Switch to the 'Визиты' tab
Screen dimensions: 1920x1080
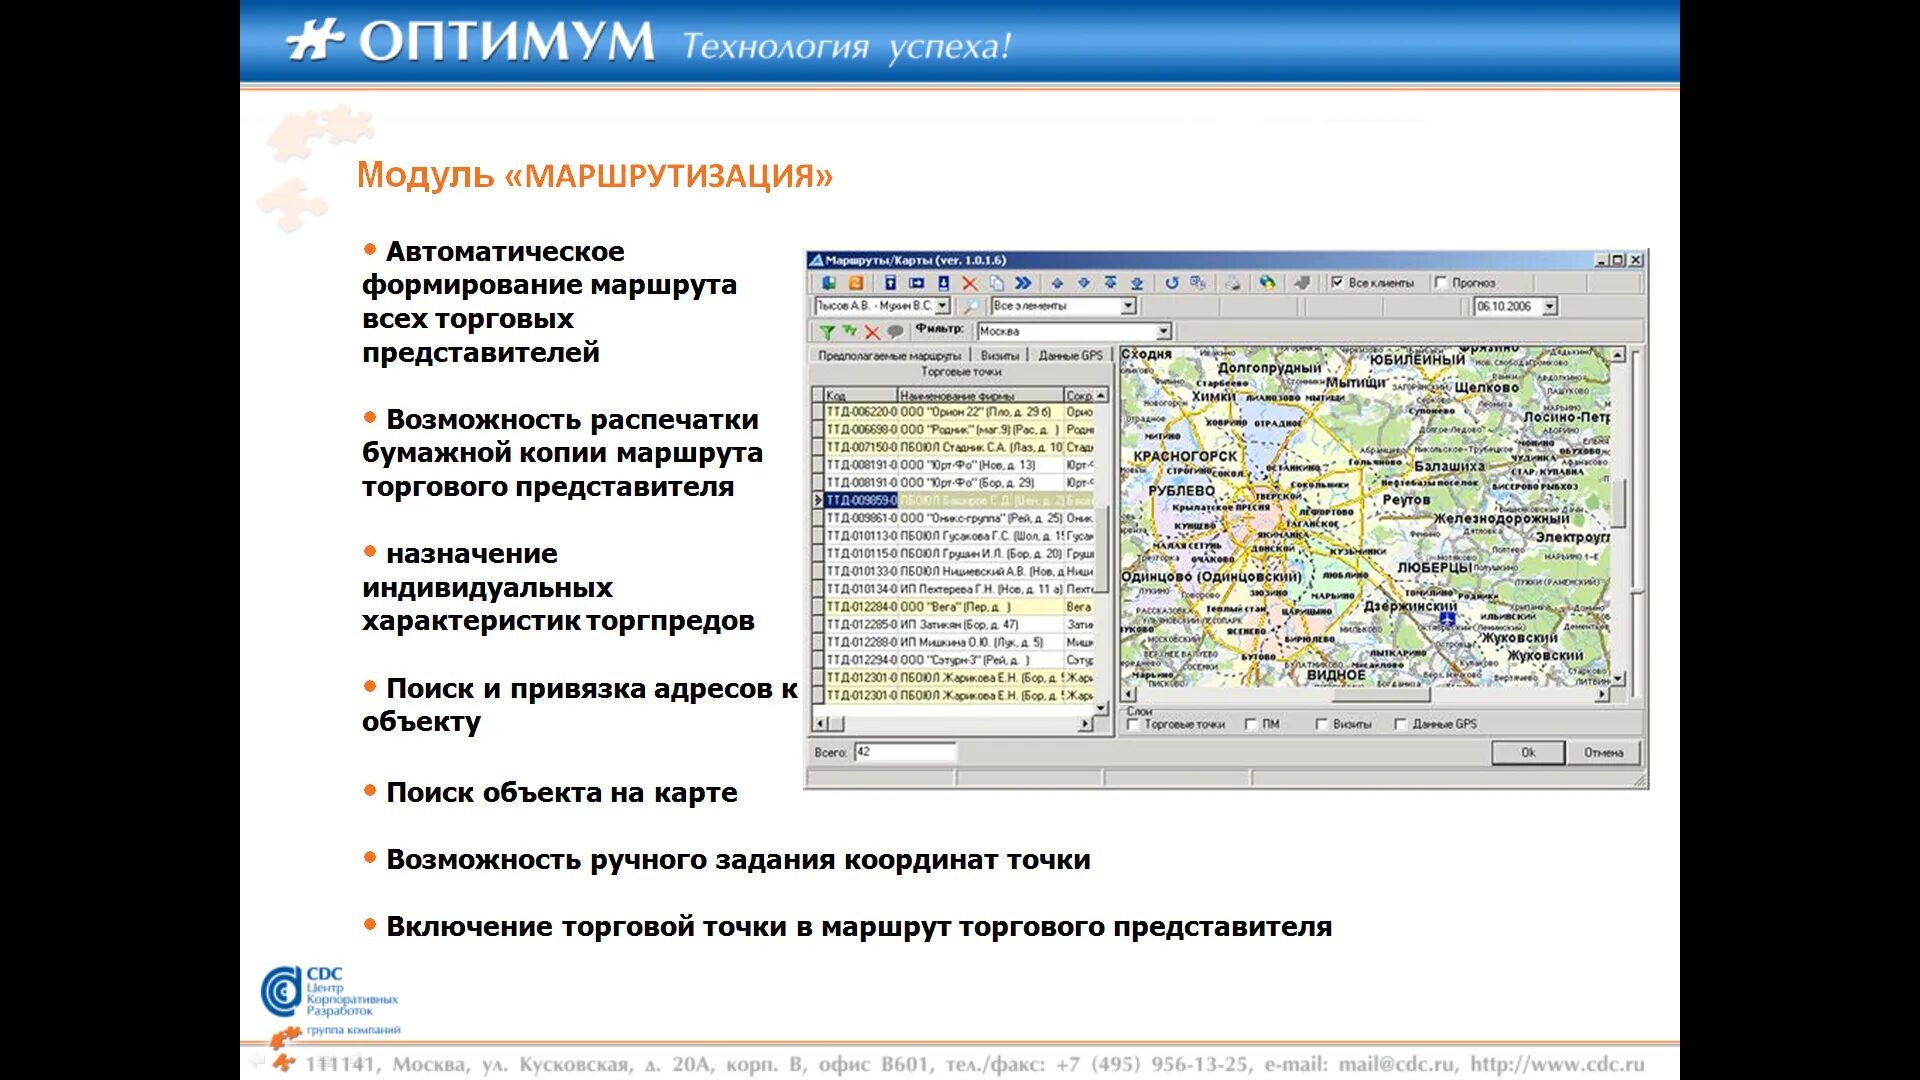pos(999,356)
